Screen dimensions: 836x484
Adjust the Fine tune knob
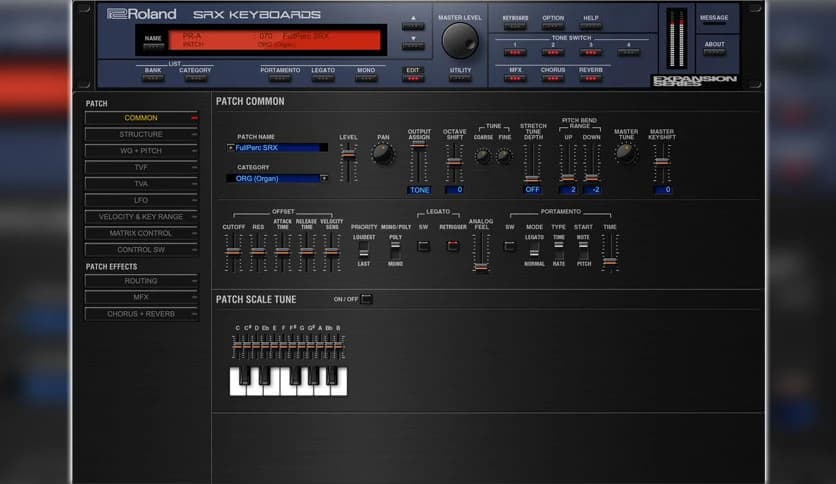pos(504,156)
